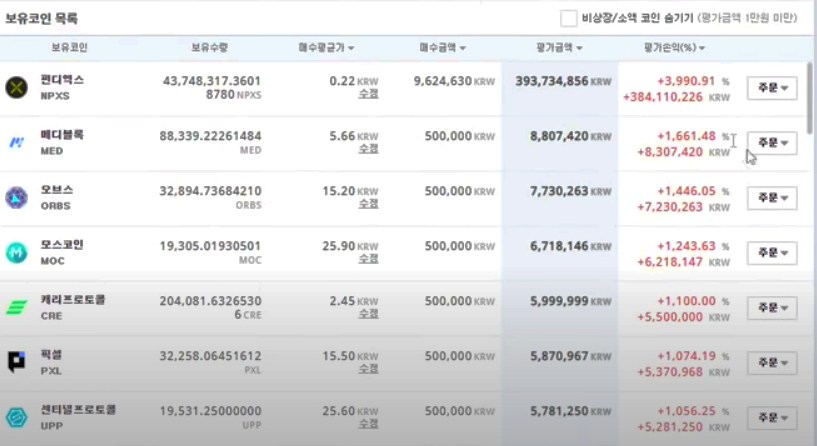Click the 88,339.22261484 MED quantity
817x446 pixels.
point(211,142)
